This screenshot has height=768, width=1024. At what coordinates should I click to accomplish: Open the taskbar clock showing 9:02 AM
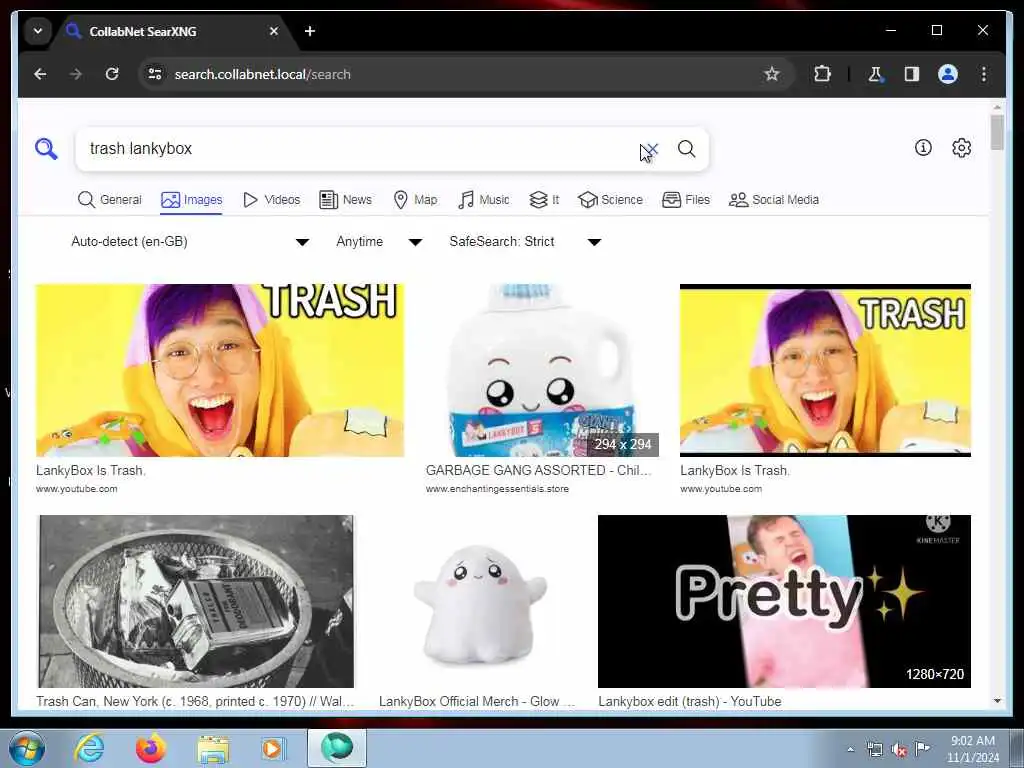(x=973, y=748)
